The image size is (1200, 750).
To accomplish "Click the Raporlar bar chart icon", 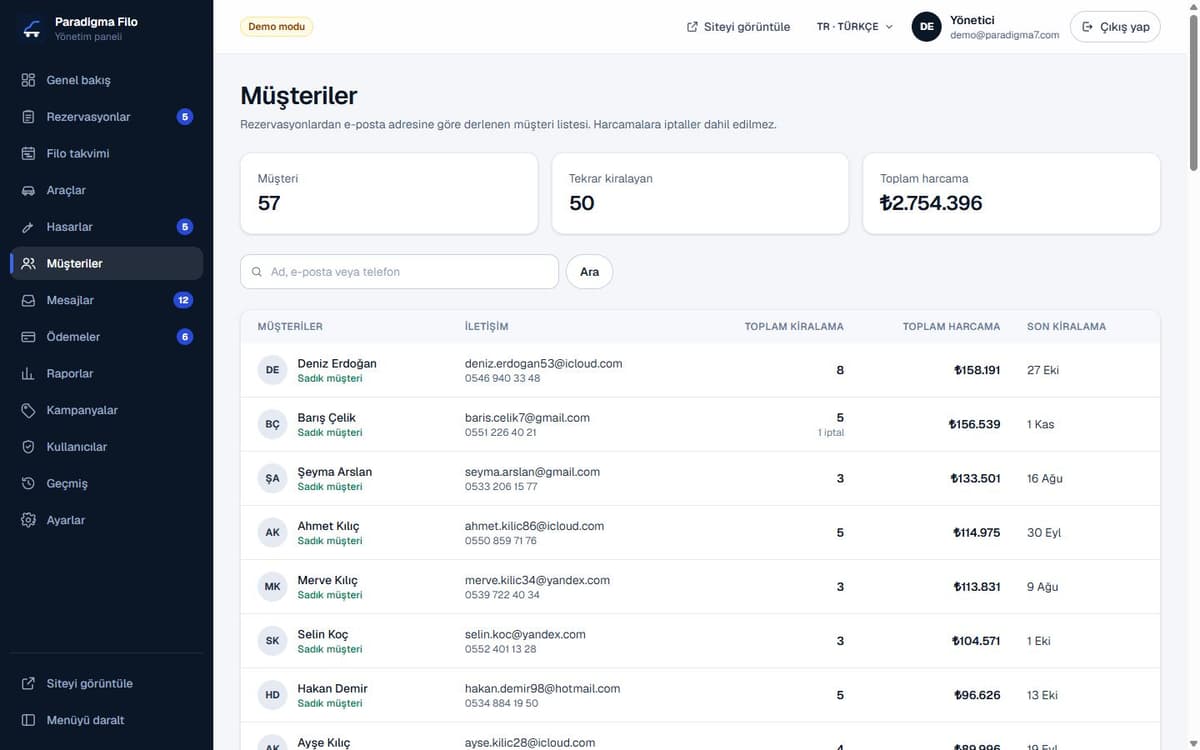I will click(28, 374).
